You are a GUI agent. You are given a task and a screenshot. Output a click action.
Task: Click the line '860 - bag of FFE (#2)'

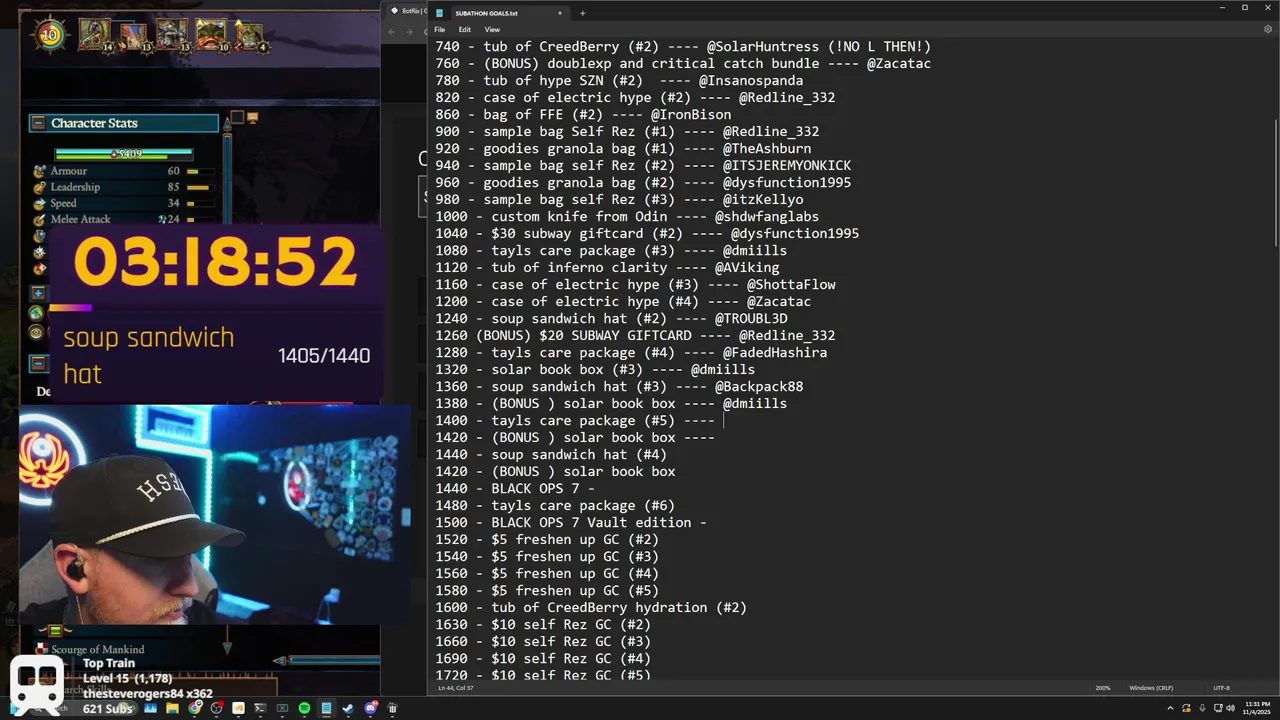[583, 115]
